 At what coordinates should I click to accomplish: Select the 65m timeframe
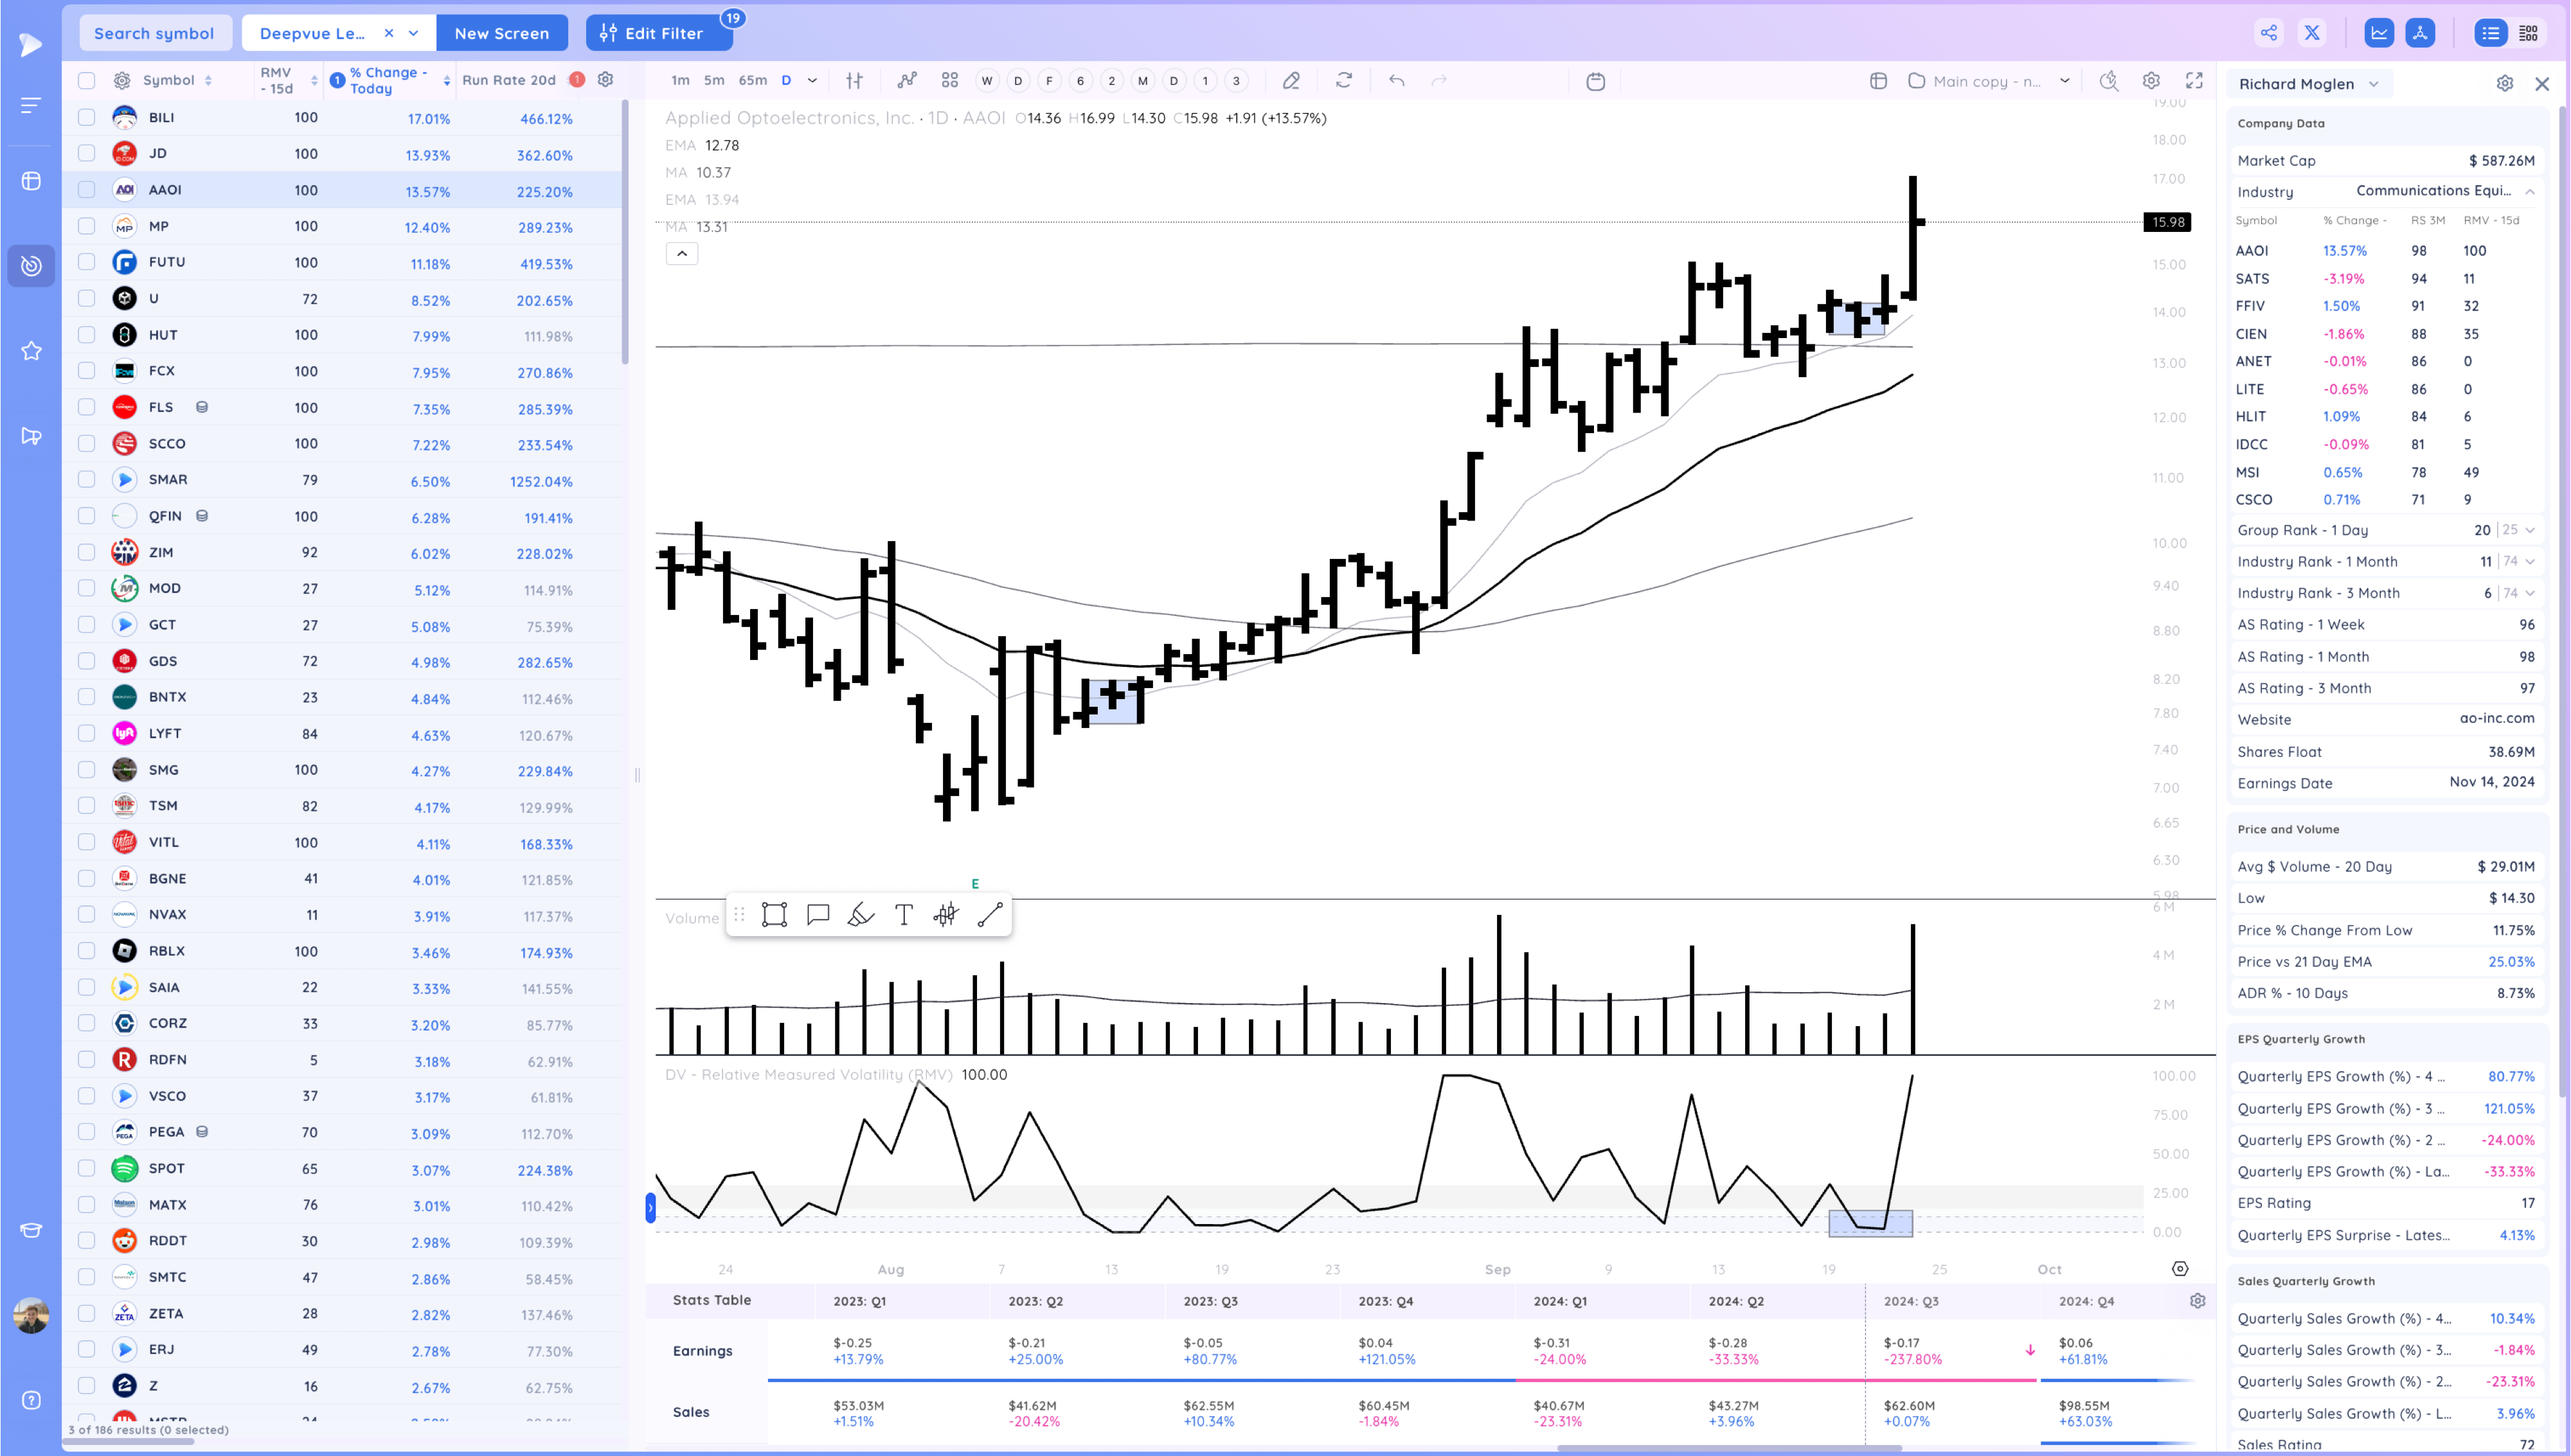(x=751, y=80)
